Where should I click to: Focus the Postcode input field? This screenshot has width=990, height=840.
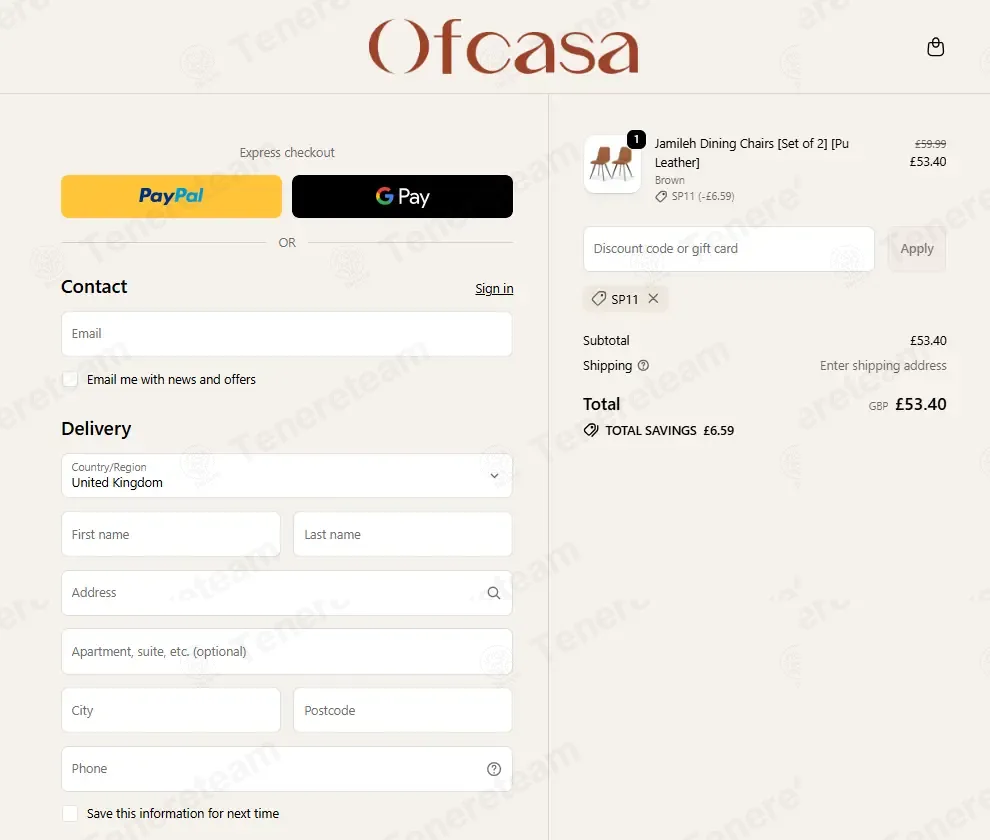[x=402, y=710]
